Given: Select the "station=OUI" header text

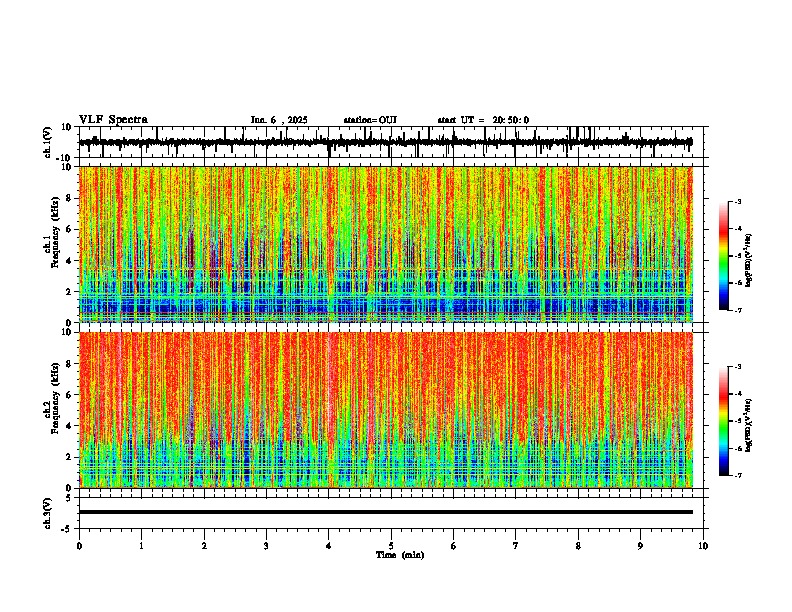Looking at the screenshot, I should (370, 120).
